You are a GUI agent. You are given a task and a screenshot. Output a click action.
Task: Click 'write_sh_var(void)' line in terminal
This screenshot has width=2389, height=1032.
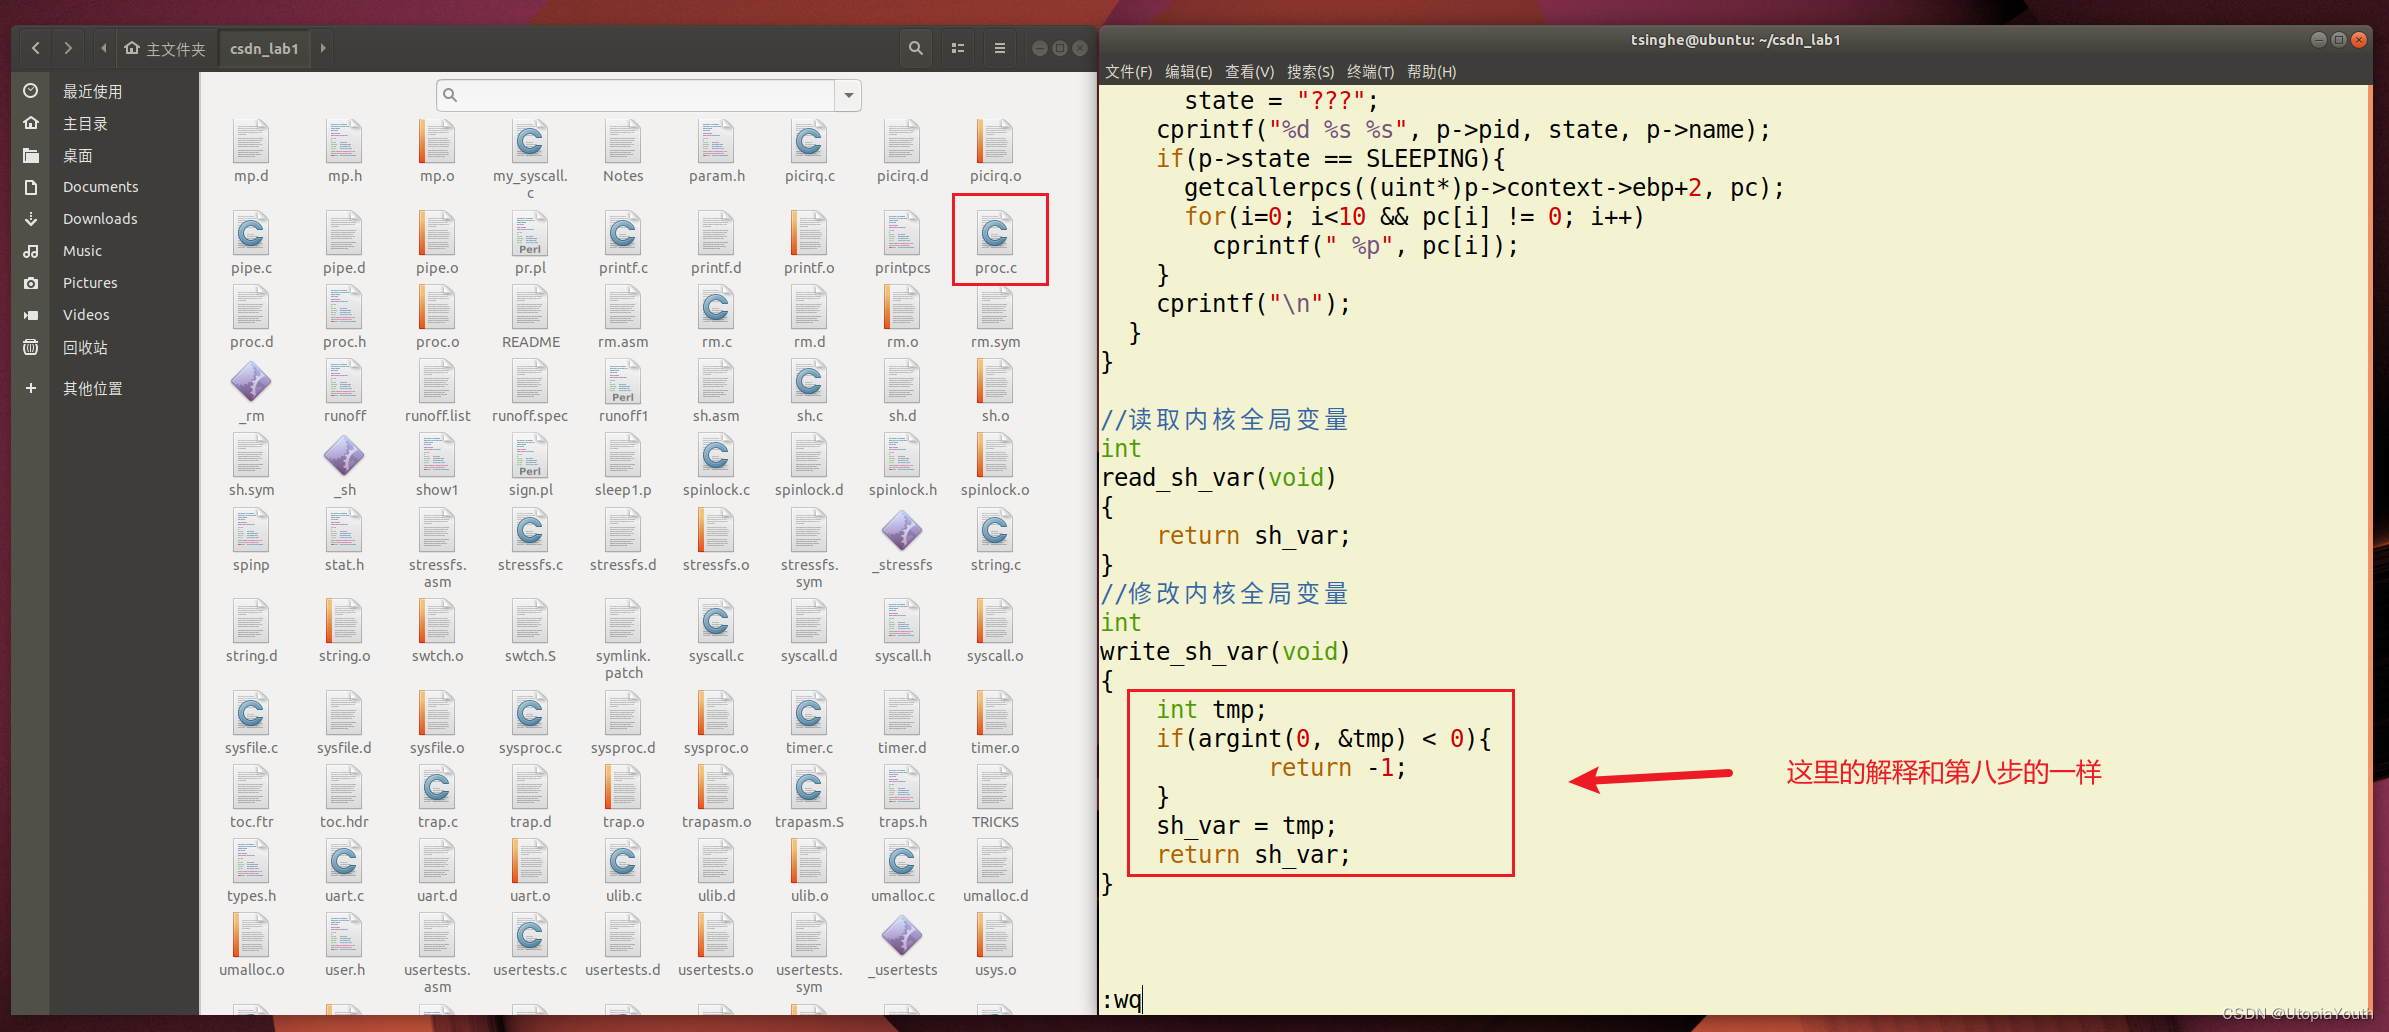1226,652
